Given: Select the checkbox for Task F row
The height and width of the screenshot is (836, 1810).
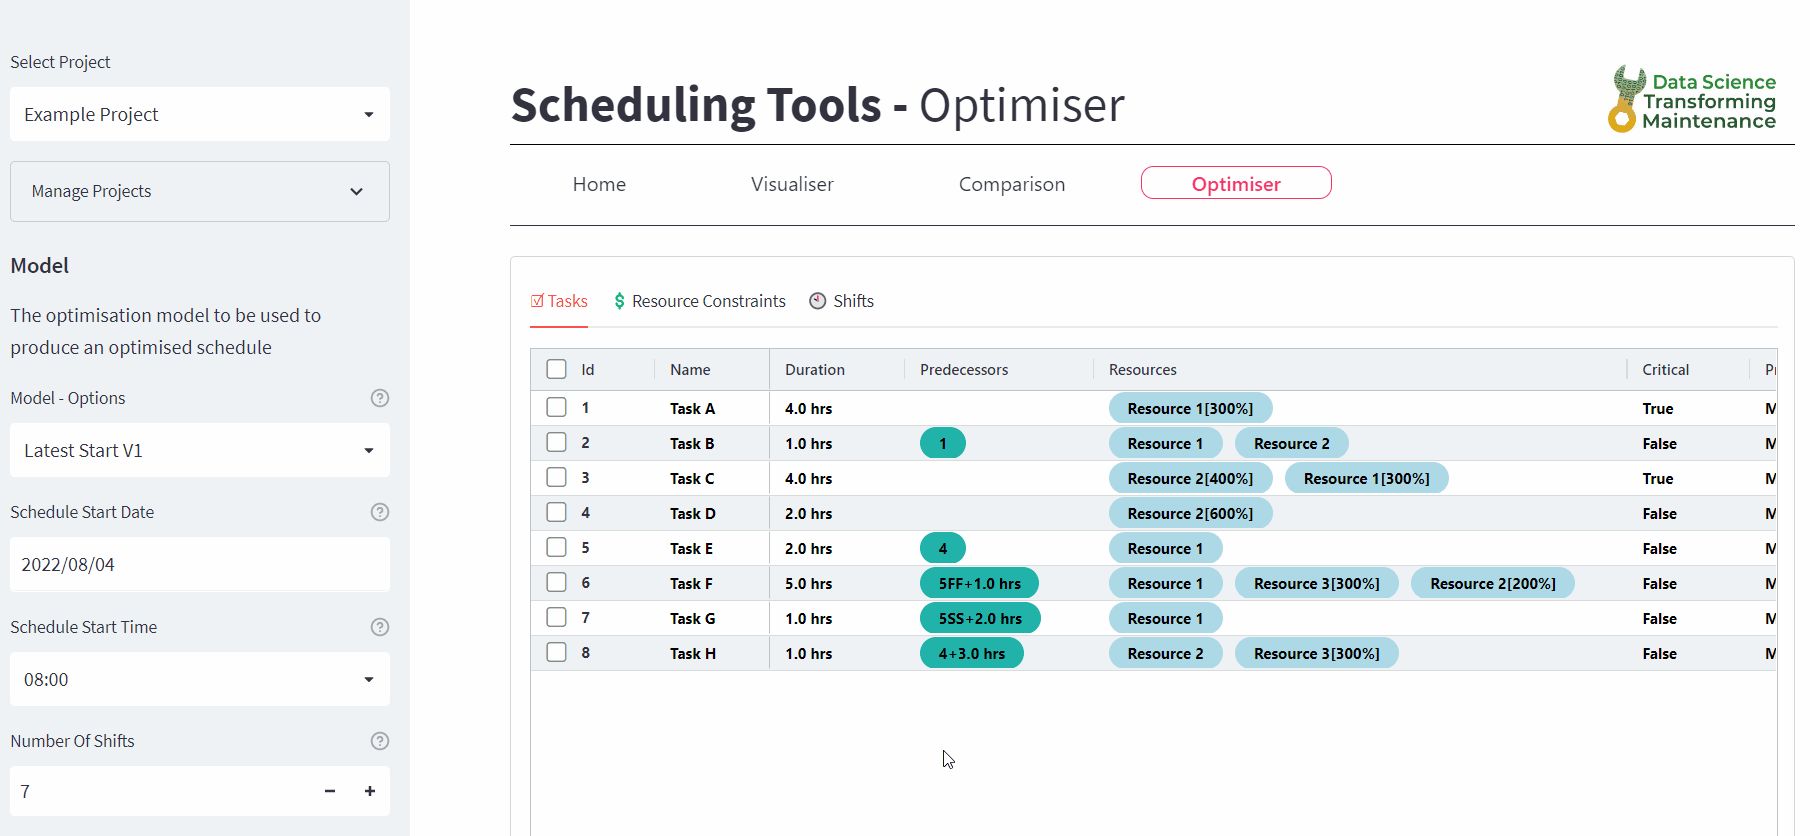Looking at the screenshot, I should [557, 583].
